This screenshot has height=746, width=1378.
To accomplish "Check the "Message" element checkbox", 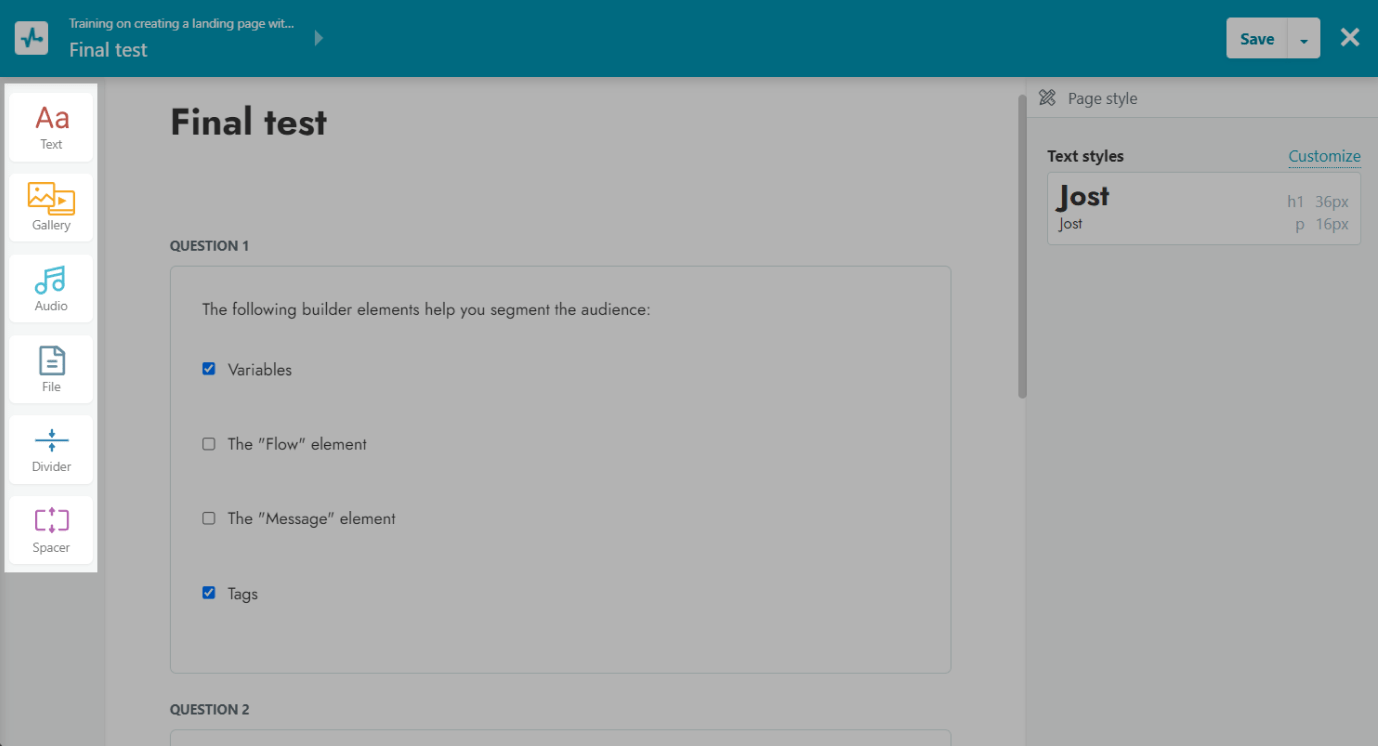I will tap(209, 518).
